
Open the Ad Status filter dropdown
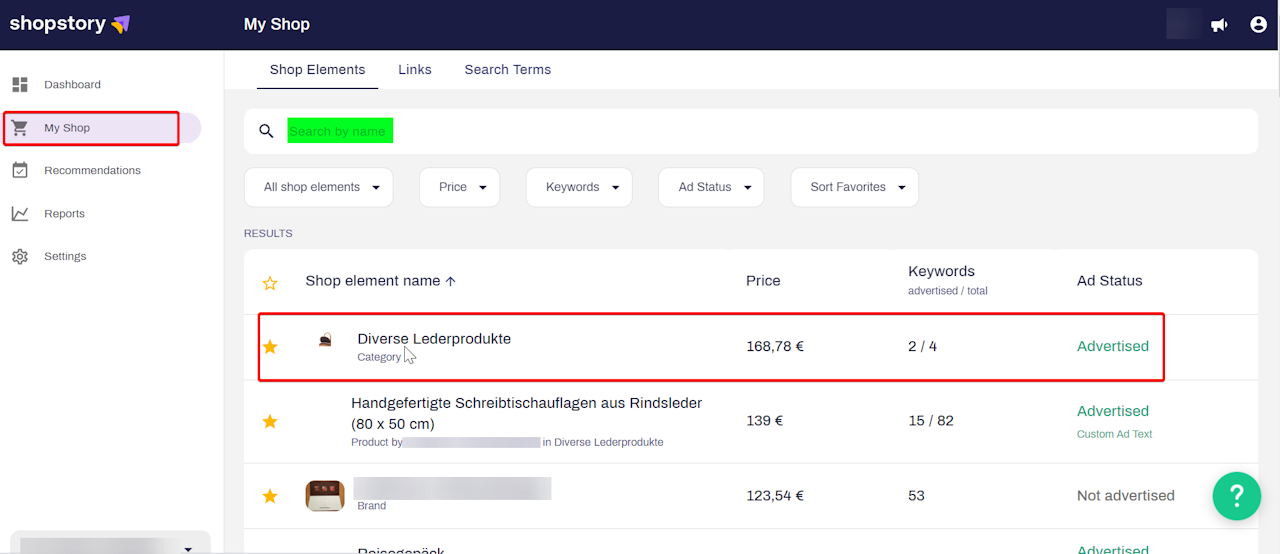(710, 187)
